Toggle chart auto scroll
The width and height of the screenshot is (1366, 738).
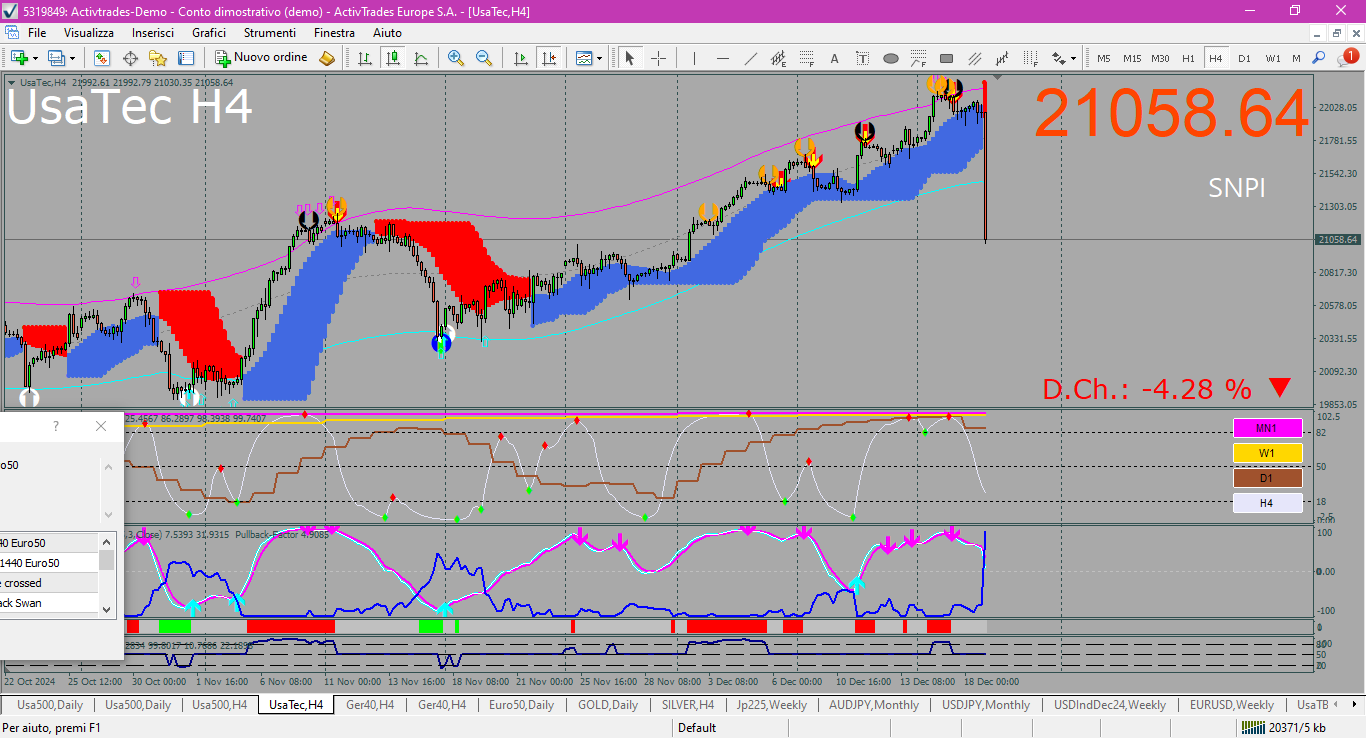pos(520,58)
